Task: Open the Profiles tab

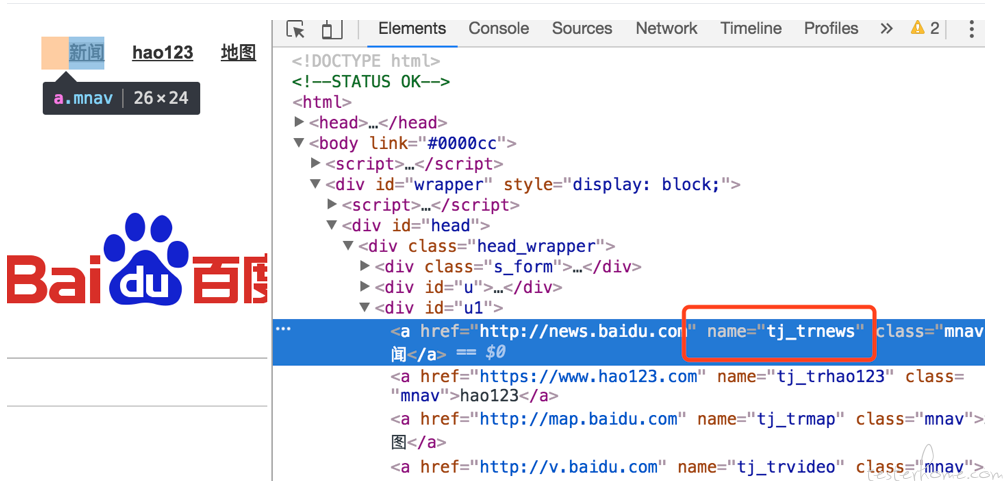Action: pyautogui.click(x=831, y=28)
